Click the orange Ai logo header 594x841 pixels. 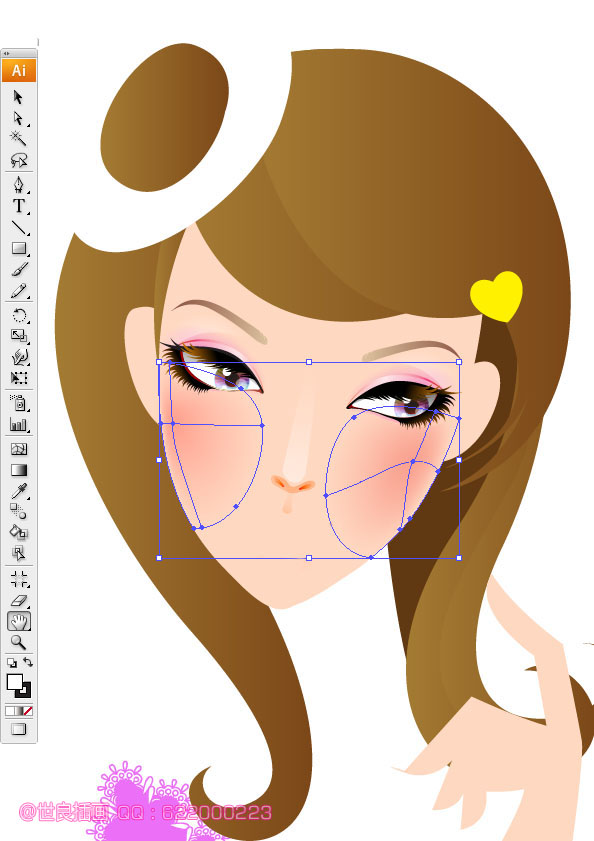click(19, 70)
